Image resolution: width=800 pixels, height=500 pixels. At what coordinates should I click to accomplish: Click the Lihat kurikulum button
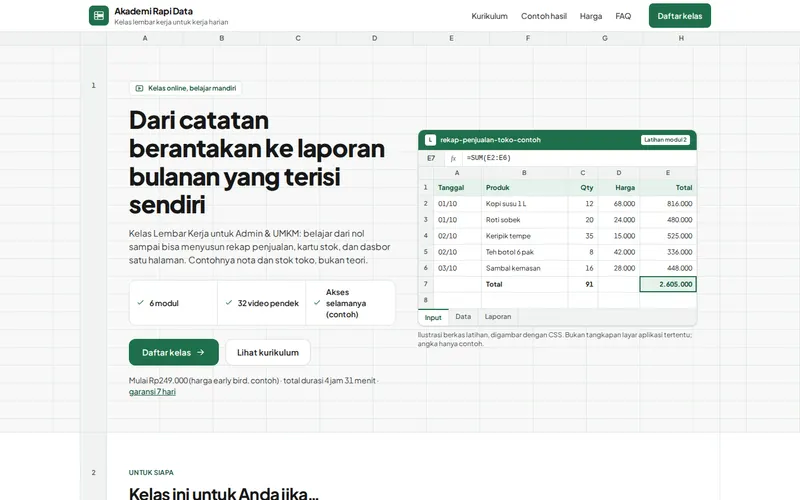pos(268,352)
